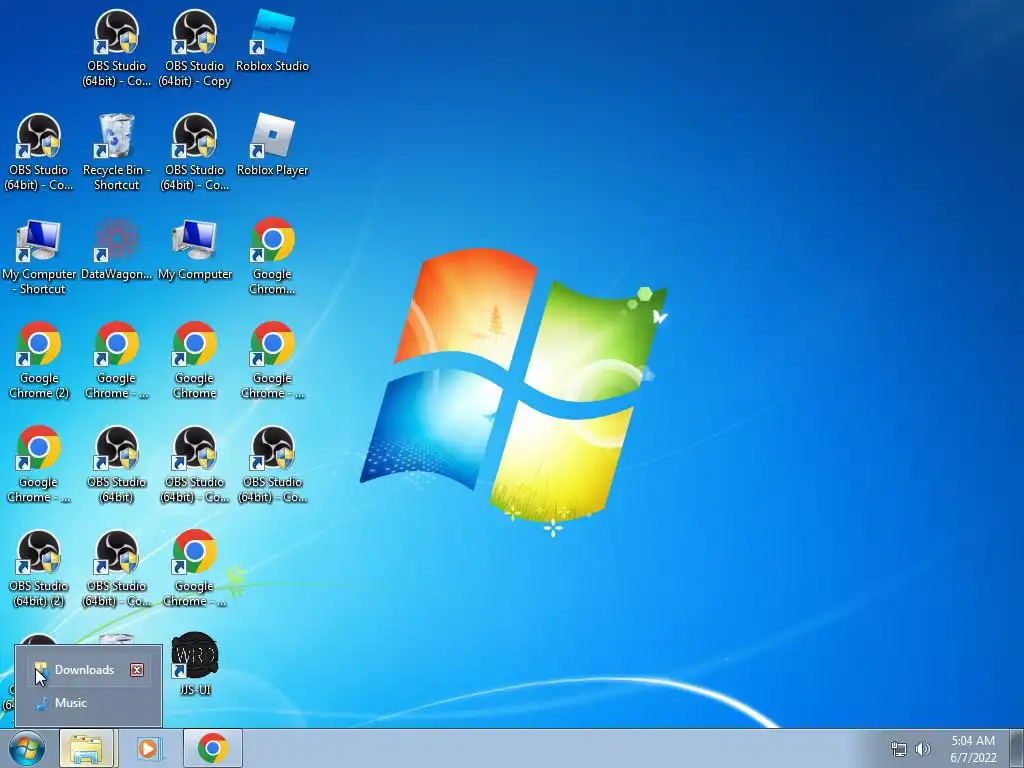Open the network status tray icon
Image resolution: width=1024 pixels, height=768 pixels.
(x=899, y=749)
